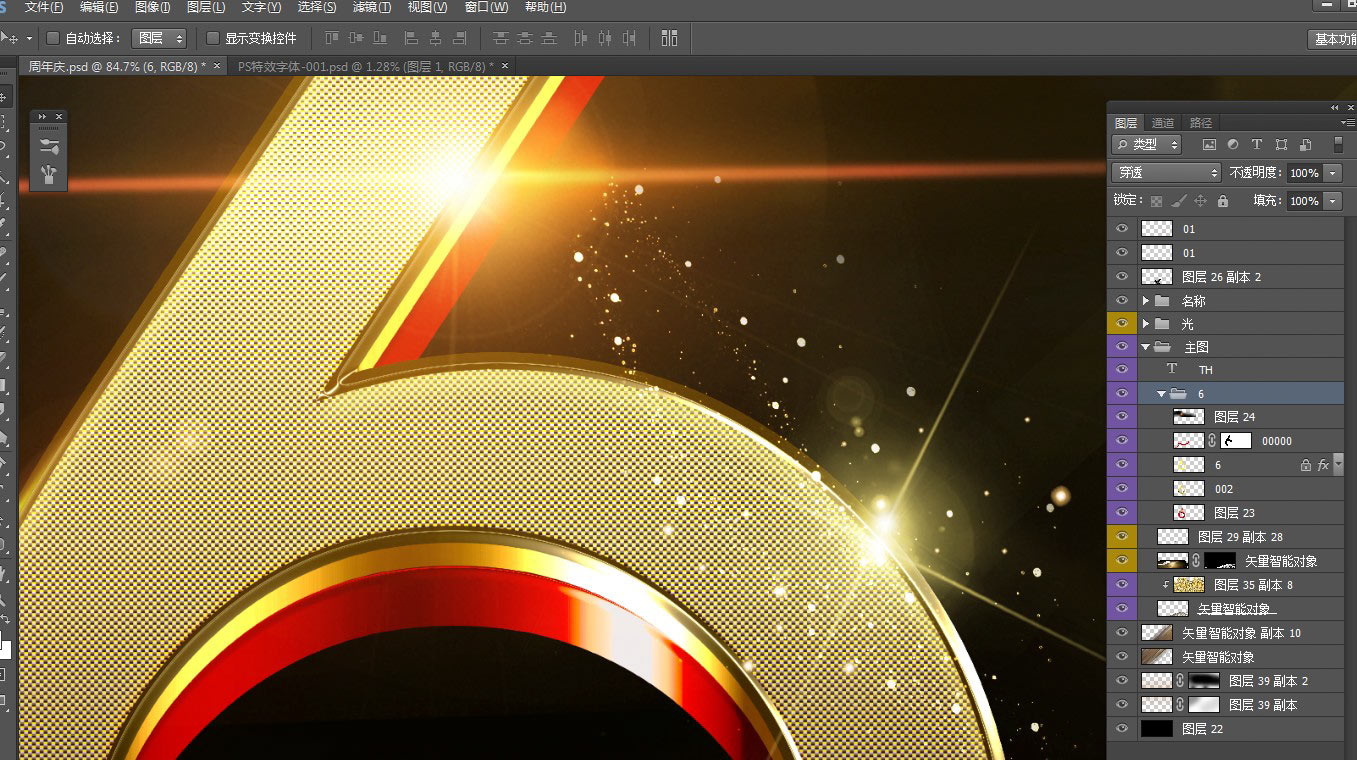Filter layers by type layer icon
This screenshot has height=760, width=1357.
1257,145
